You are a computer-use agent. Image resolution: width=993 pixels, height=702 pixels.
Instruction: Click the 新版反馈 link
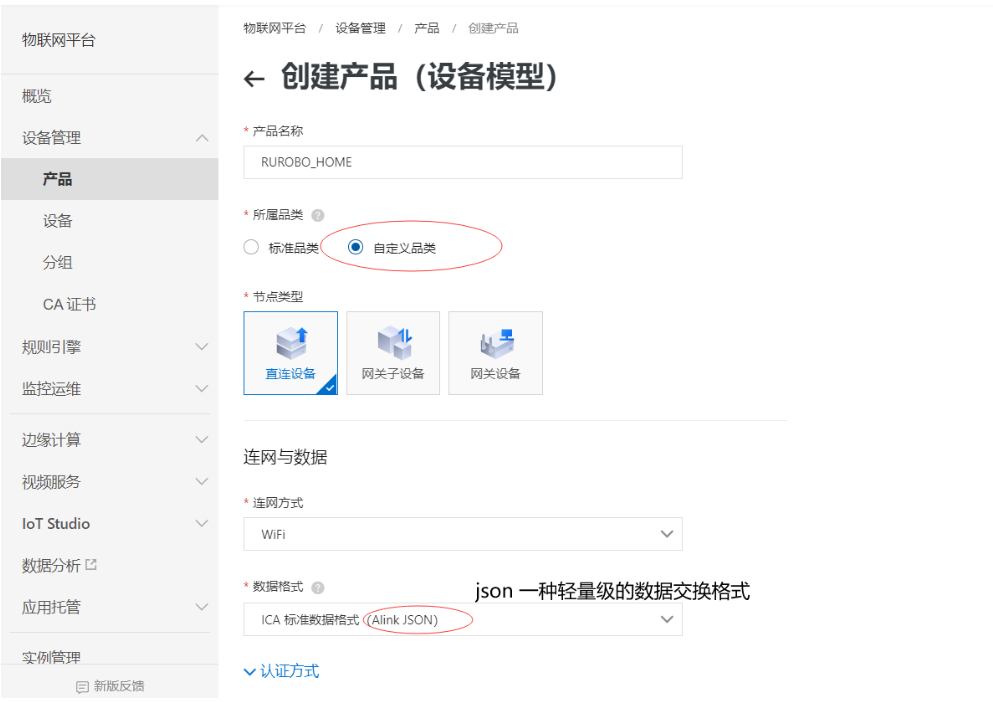tap(118, 686)
